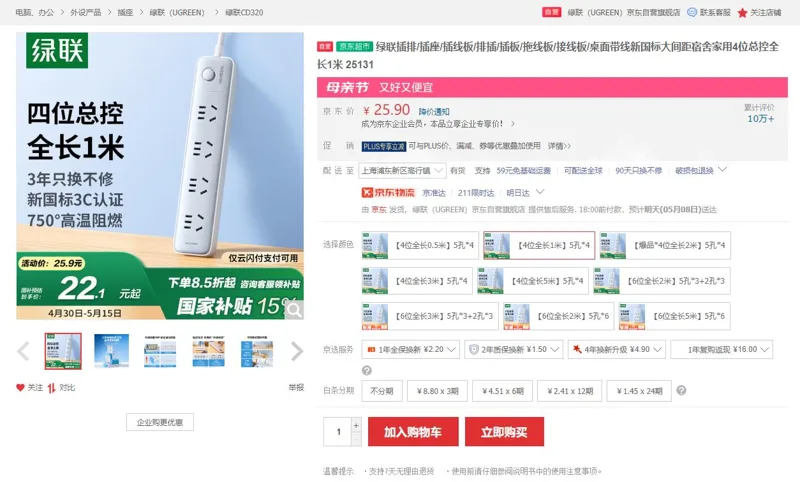Click the 京东超市 badge in title
This screenshot has height=482, width=800.
point(354,46)
